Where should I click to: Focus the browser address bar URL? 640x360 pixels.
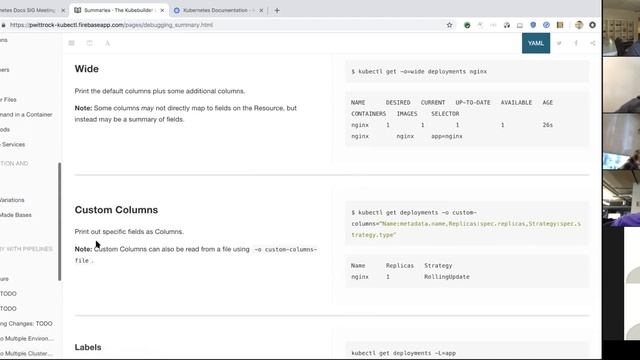(x=111, y=25)
